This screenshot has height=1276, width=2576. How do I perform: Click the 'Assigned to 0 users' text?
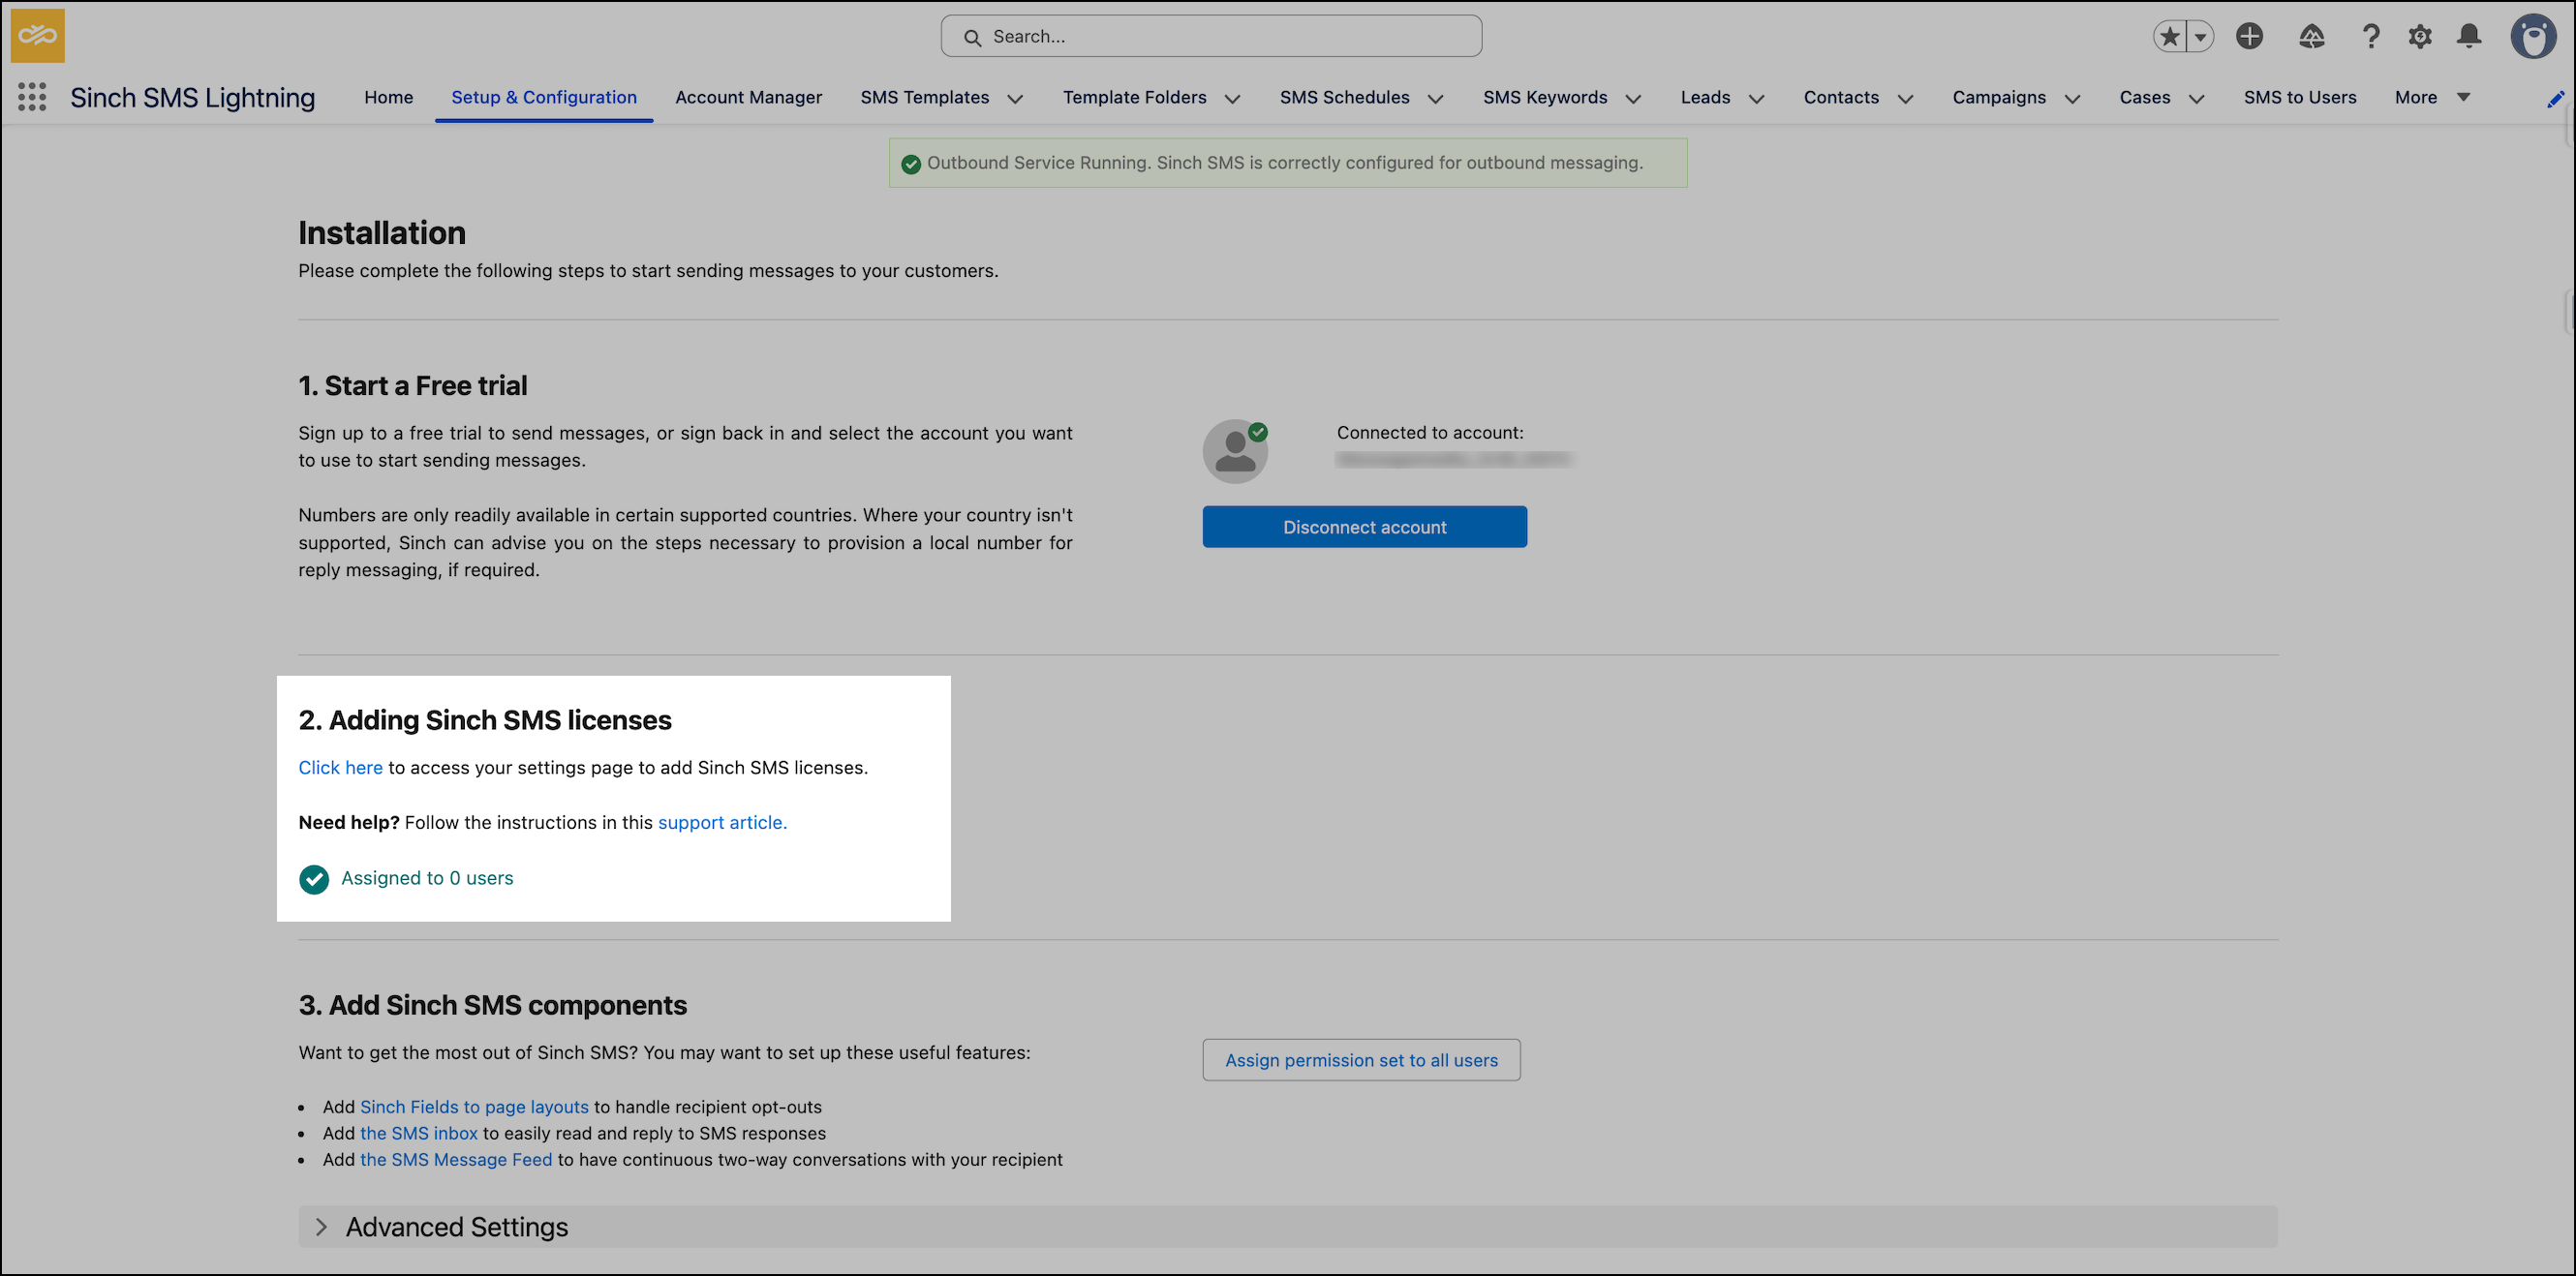point(427,878)
